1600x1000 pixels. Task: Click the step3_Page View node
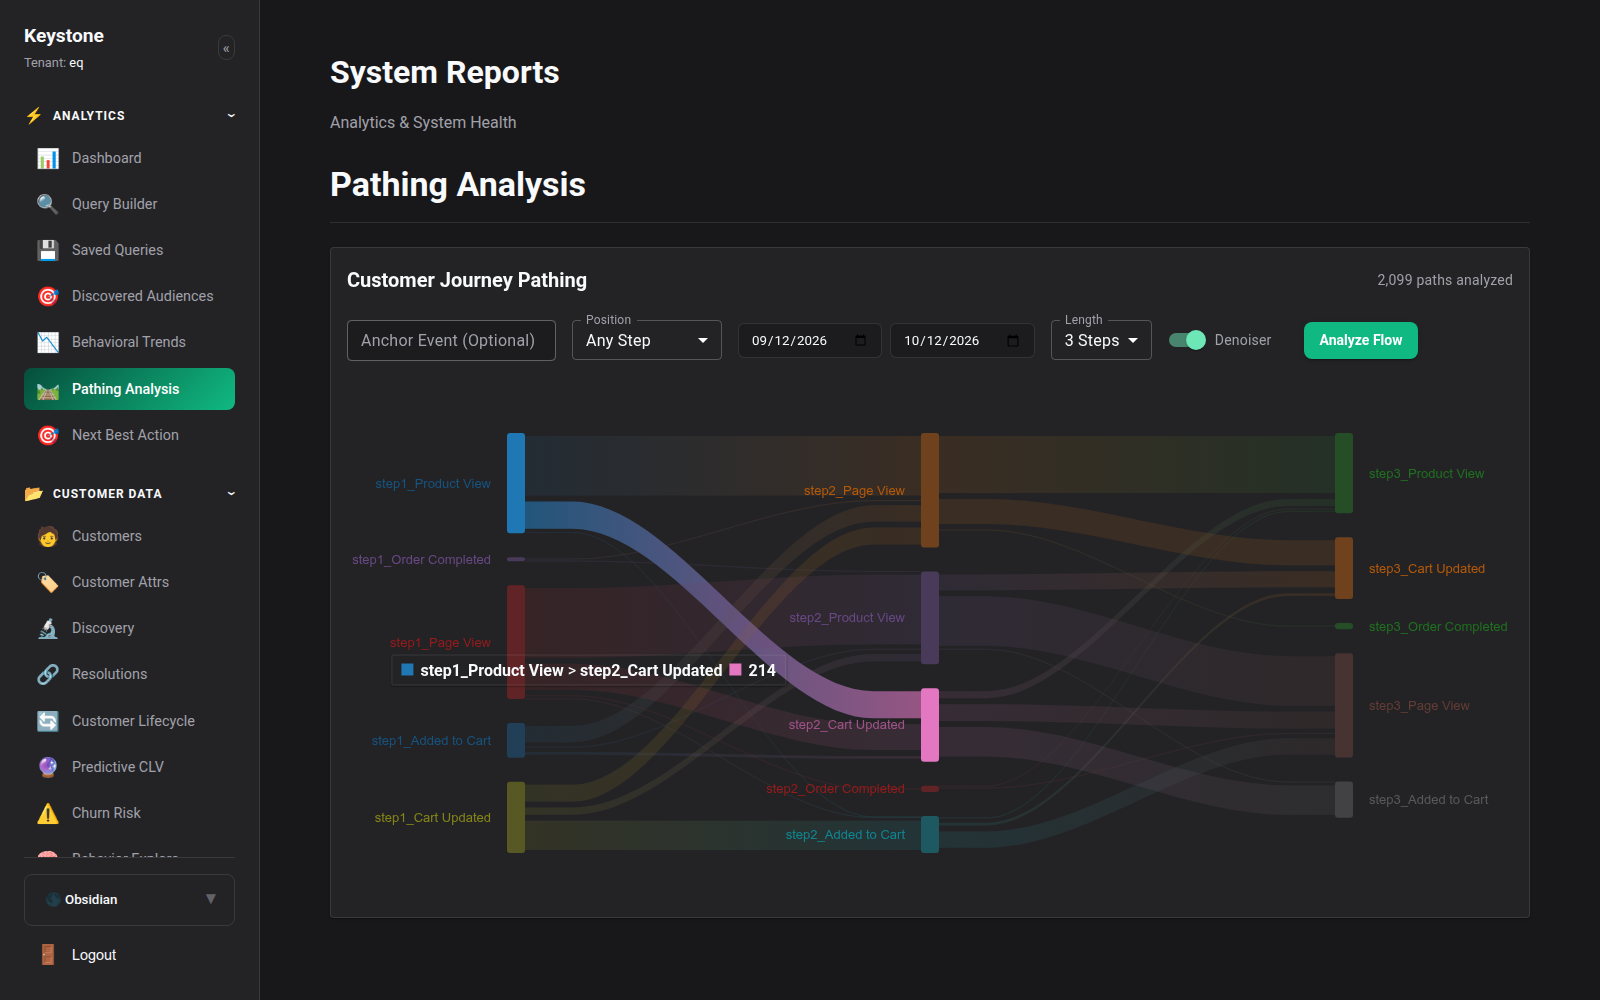(x=1344, y=705)
